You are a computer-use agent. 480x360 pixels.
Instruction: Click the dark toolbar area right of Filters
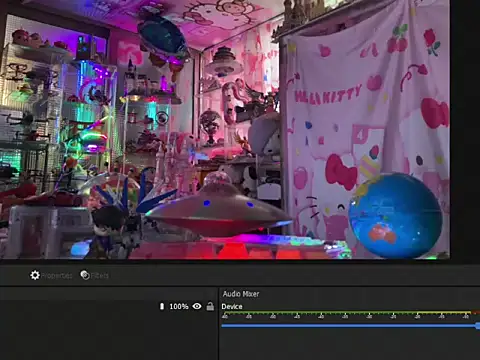coord(293,275)
